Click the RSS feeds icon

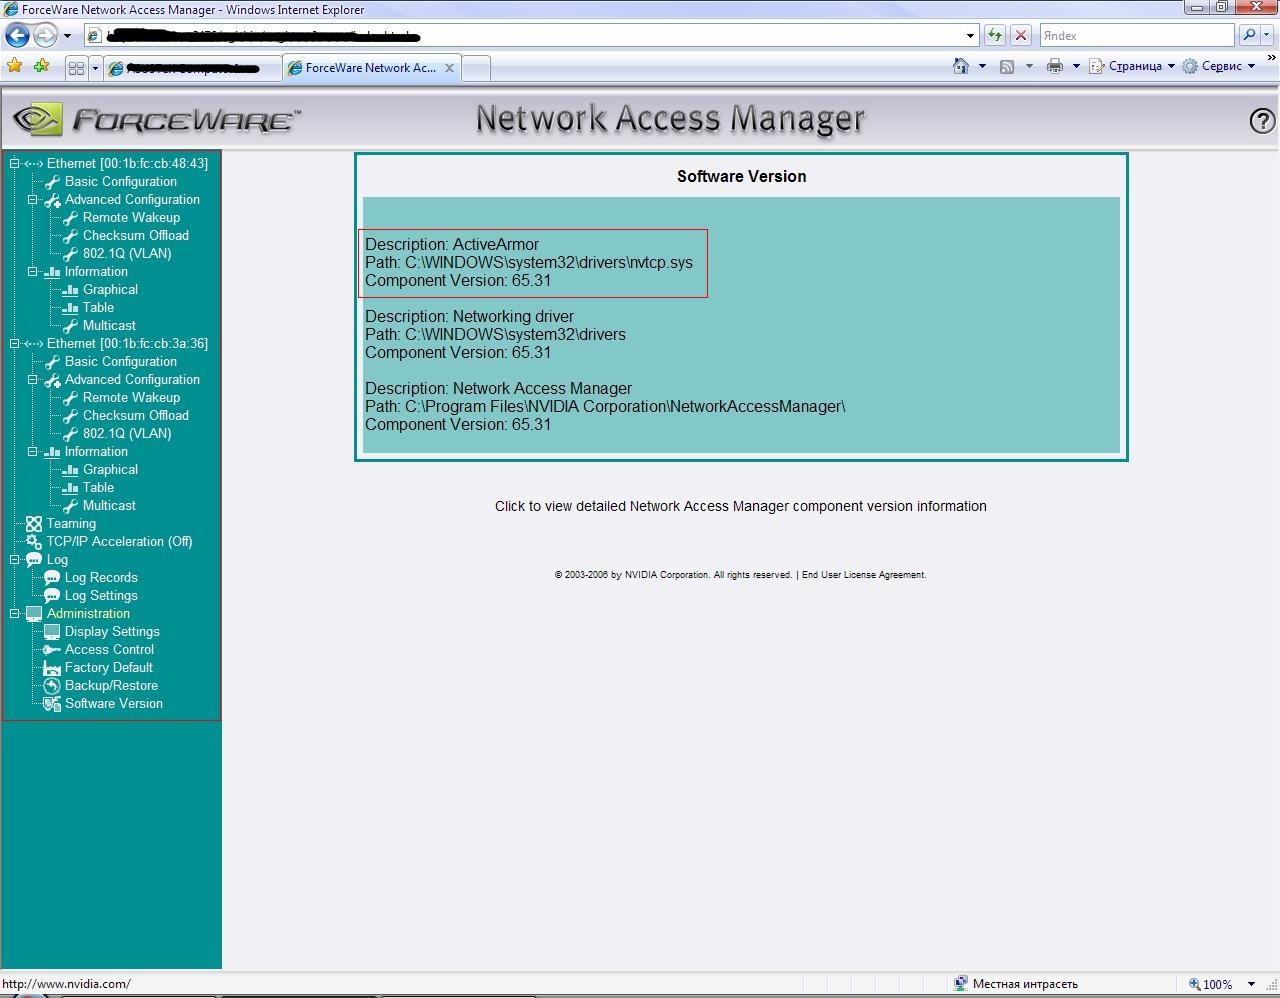1007,66
